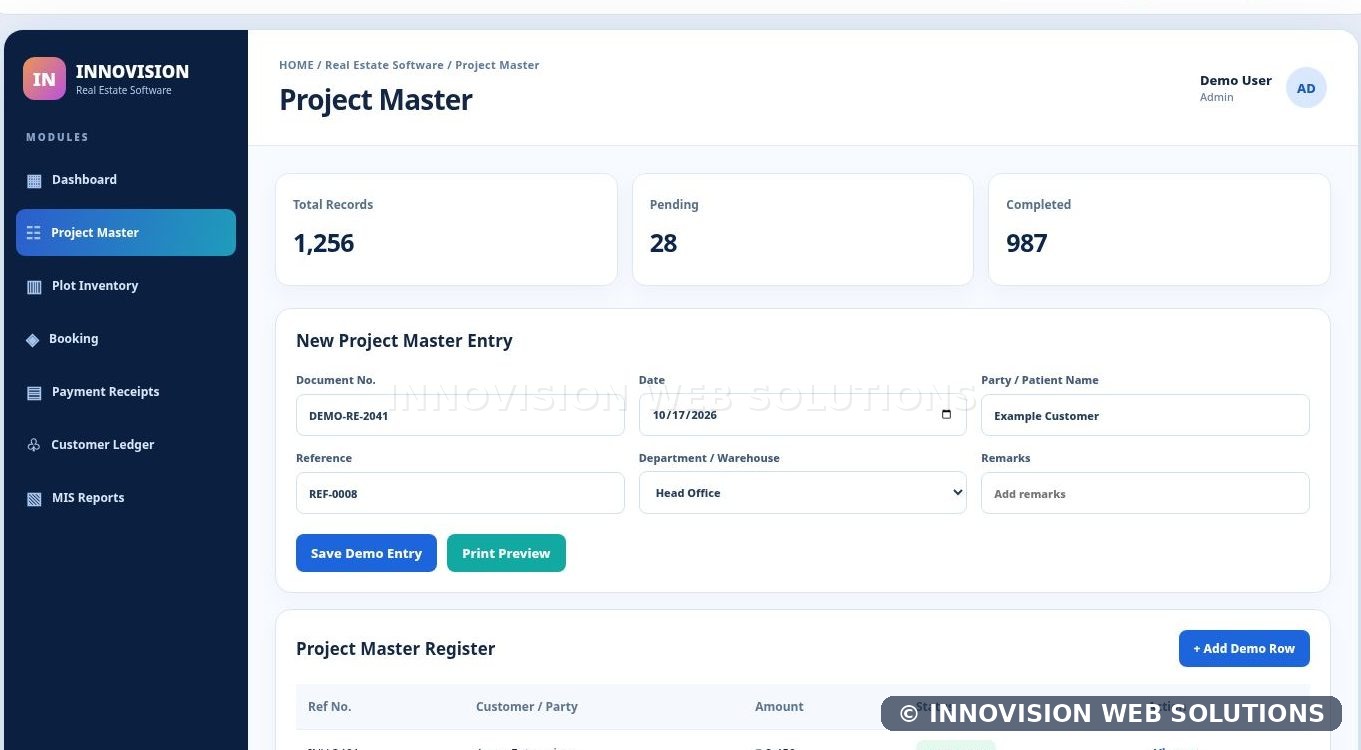This screenshot has height=750, width=1361.
Task: Open the MIS Reports module
Action: pyautogui.click(x=126, y=498)
